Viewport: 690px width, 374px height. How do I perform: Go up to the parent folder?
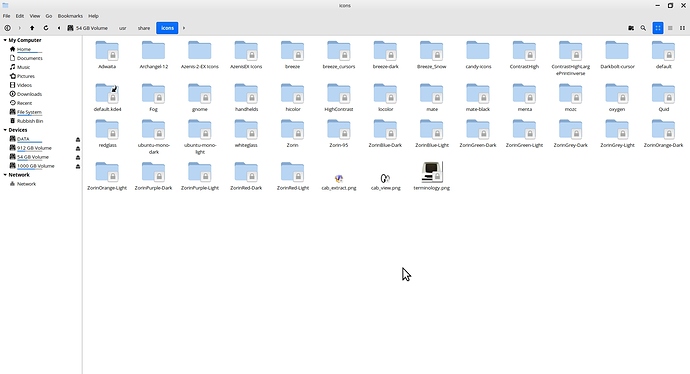pyautogui.click(x=32, y=28)
